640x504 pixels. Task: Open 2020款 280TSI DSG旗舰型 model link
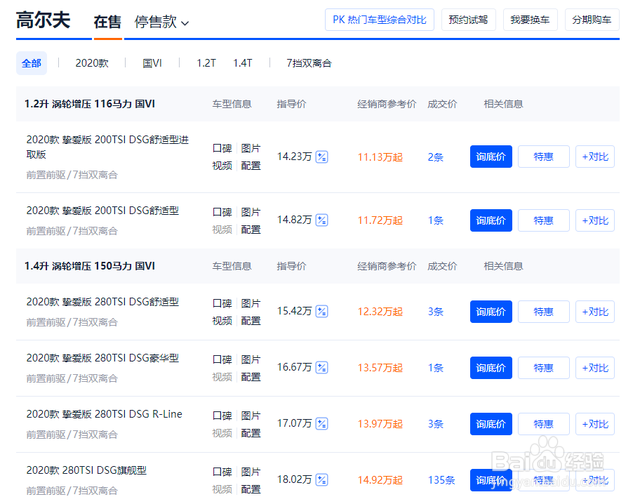click(86, 470)
